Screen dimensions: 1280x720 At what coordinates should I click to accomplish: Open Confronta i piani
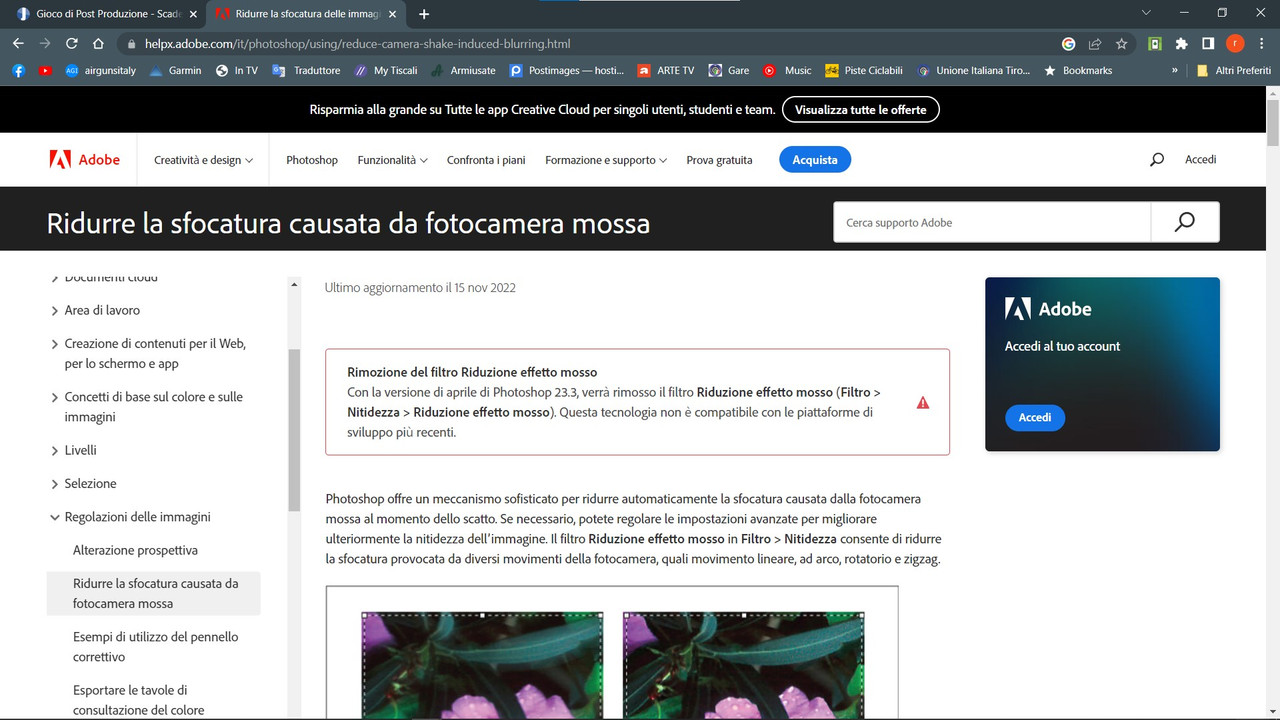pos(486,160)
